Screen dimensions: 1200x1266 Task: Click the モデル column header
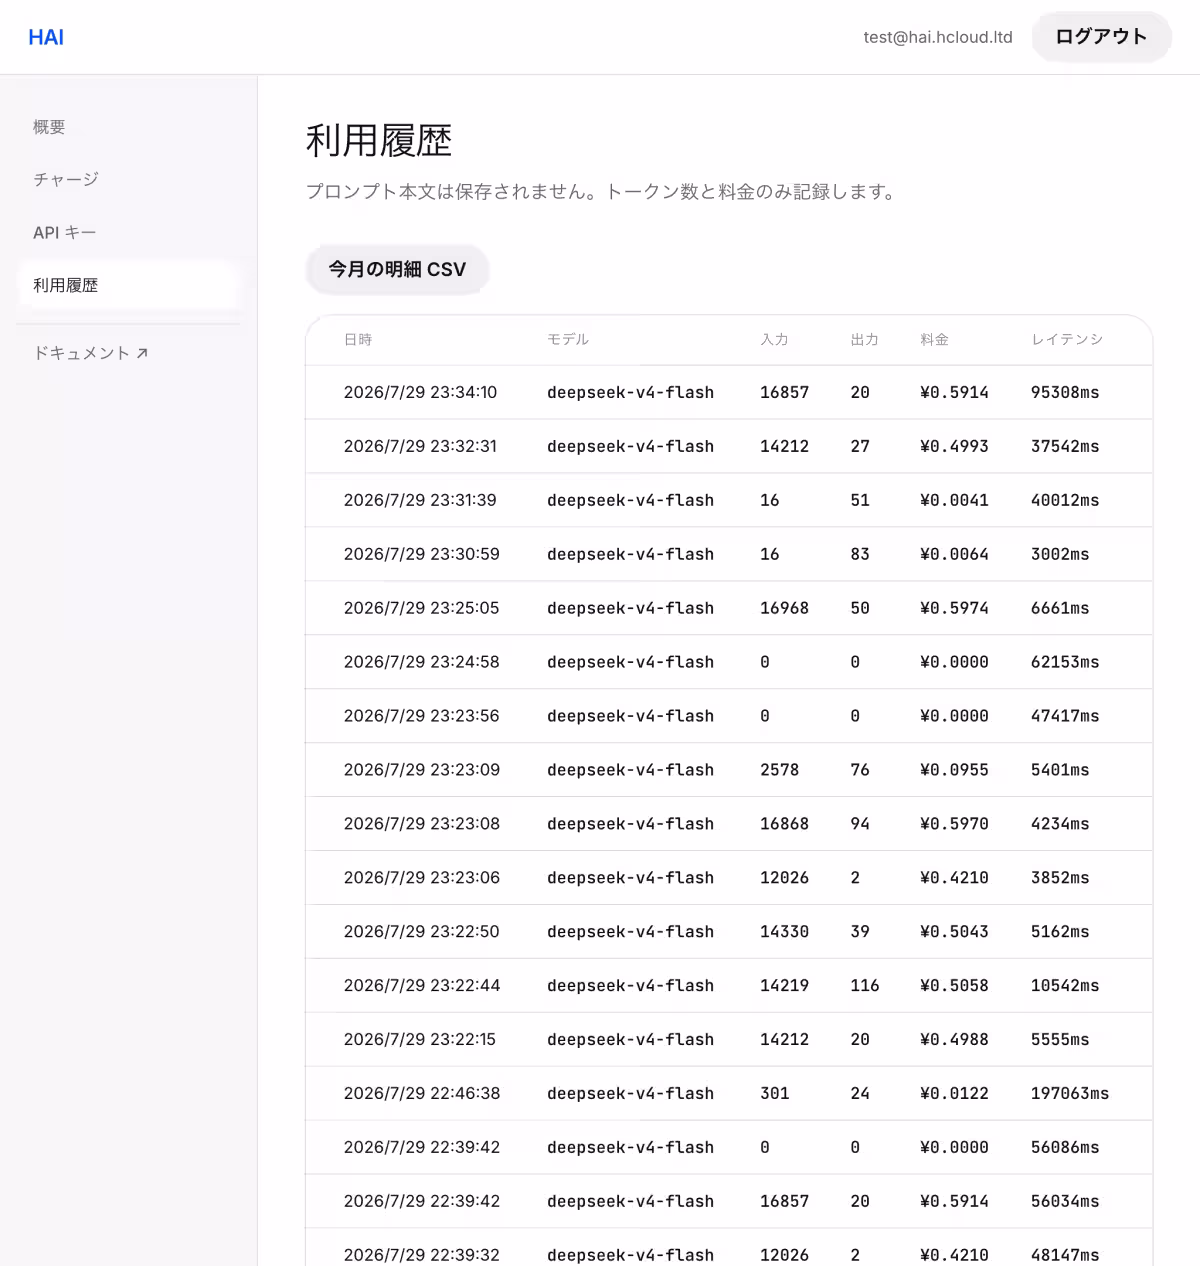point(568,340)
